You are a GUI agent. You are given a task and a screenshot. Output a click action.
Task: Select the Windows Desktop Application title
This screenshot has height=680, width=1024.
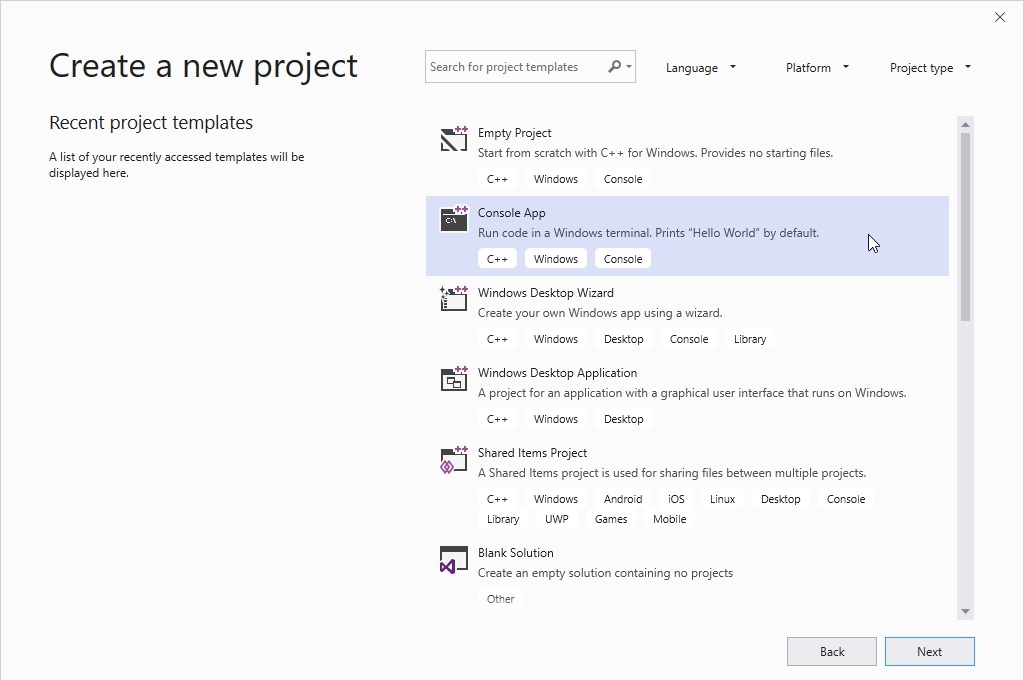[557, 373]
